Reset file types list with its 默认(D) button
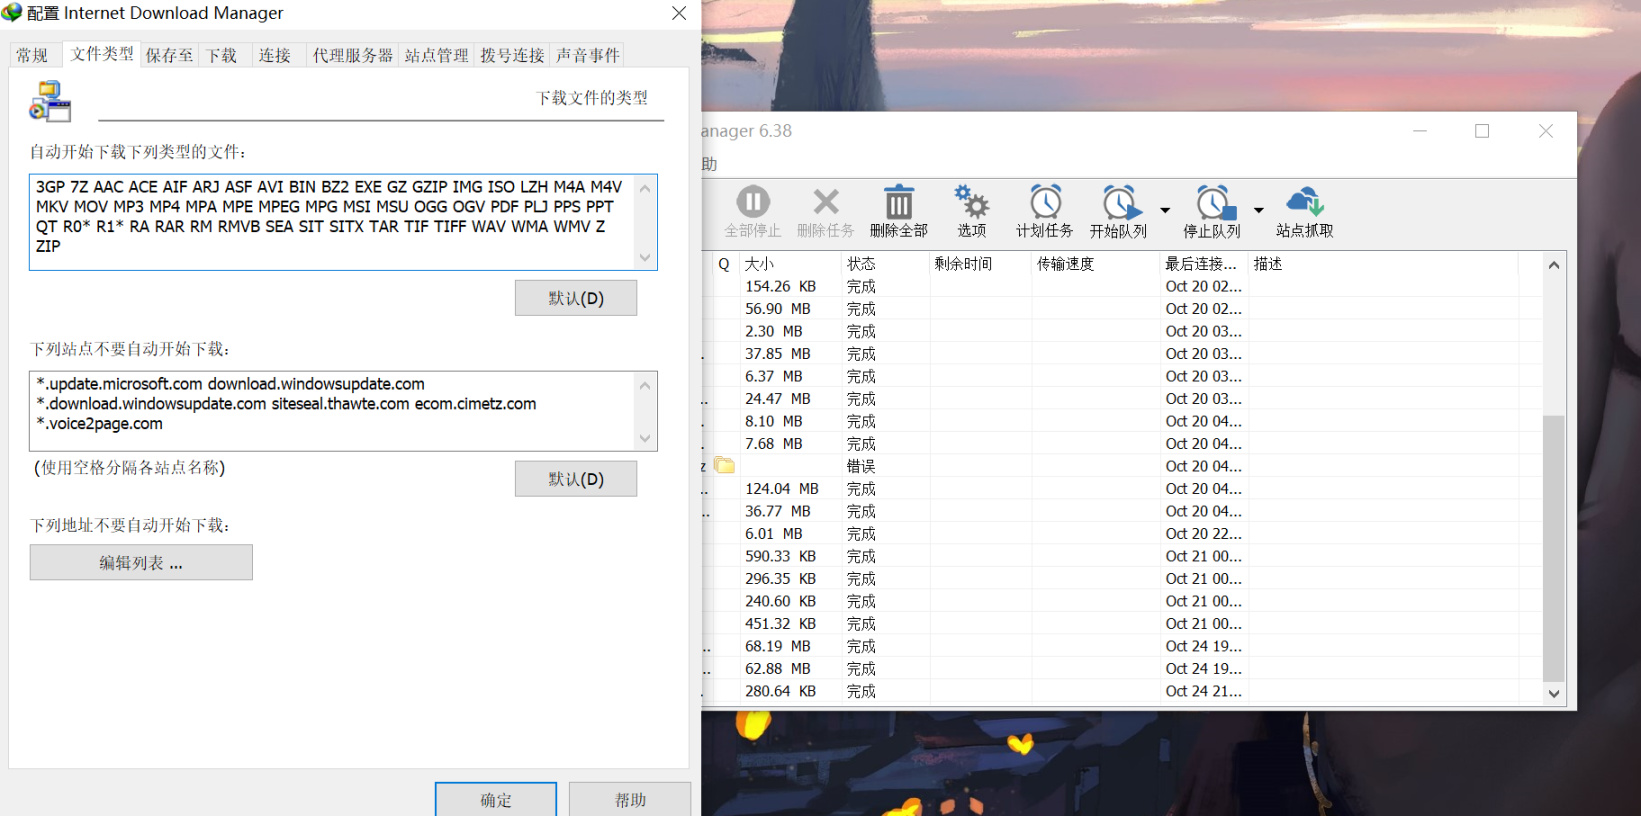 pos(576,298)
